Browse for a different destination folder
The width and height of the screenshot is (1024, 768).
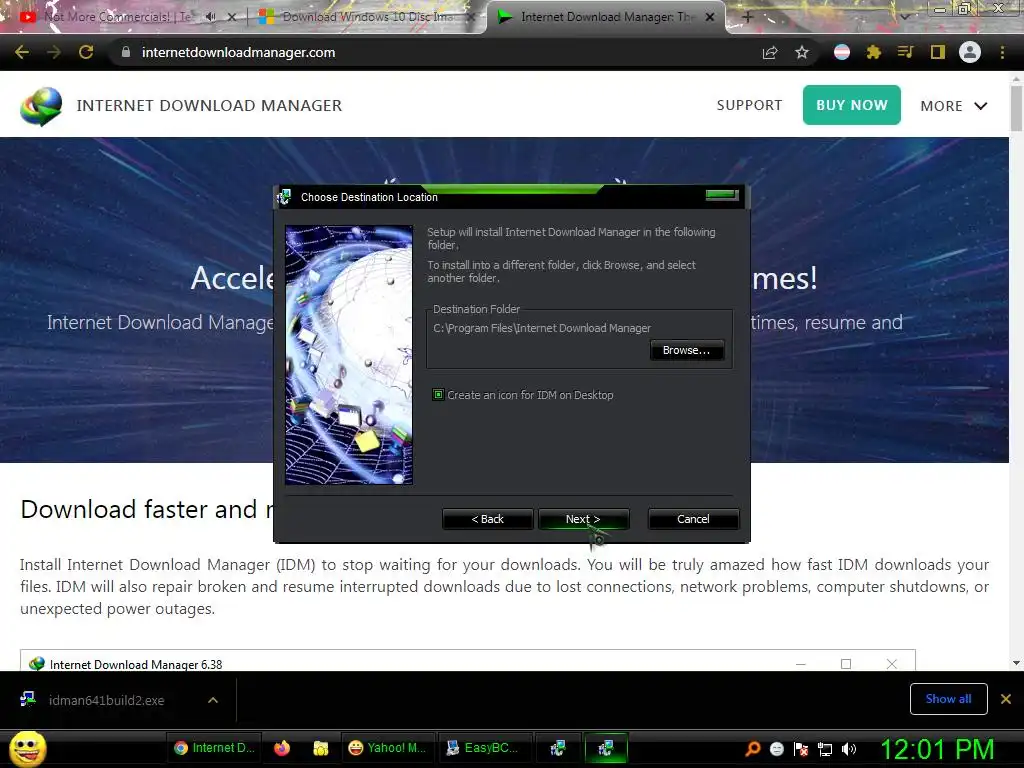[x=686, y=350]
